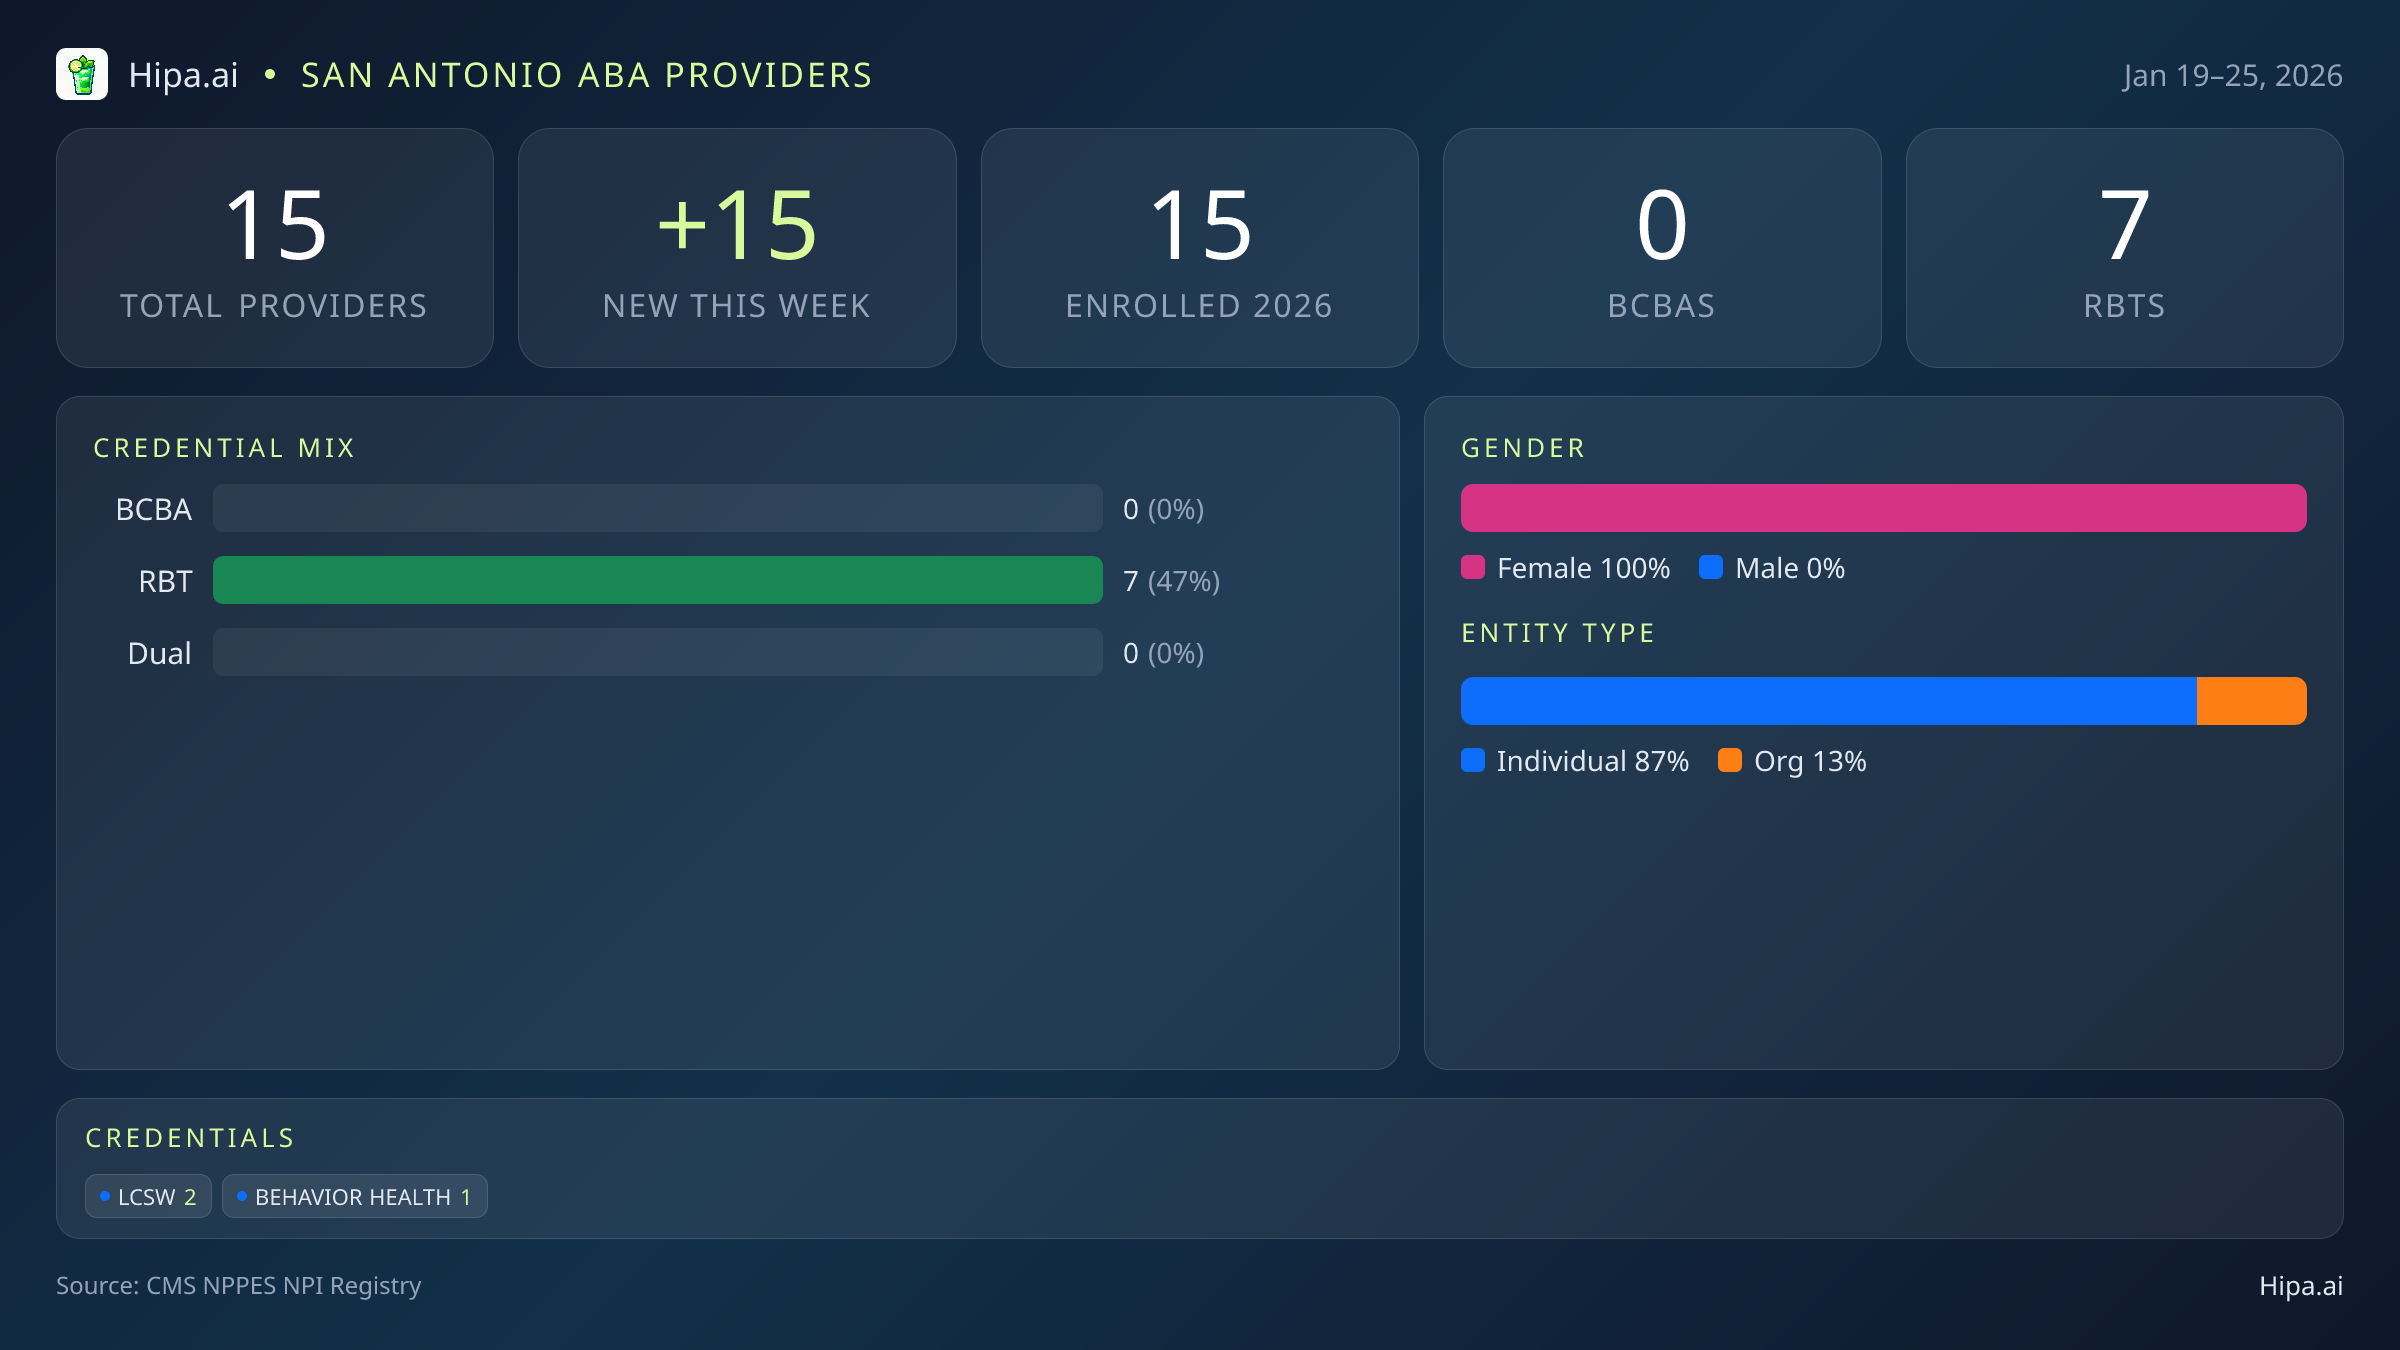Screen dimensions: 2400x1350
Task: Select the Enrolled 2026 stat card
Action: [1200, 247]
